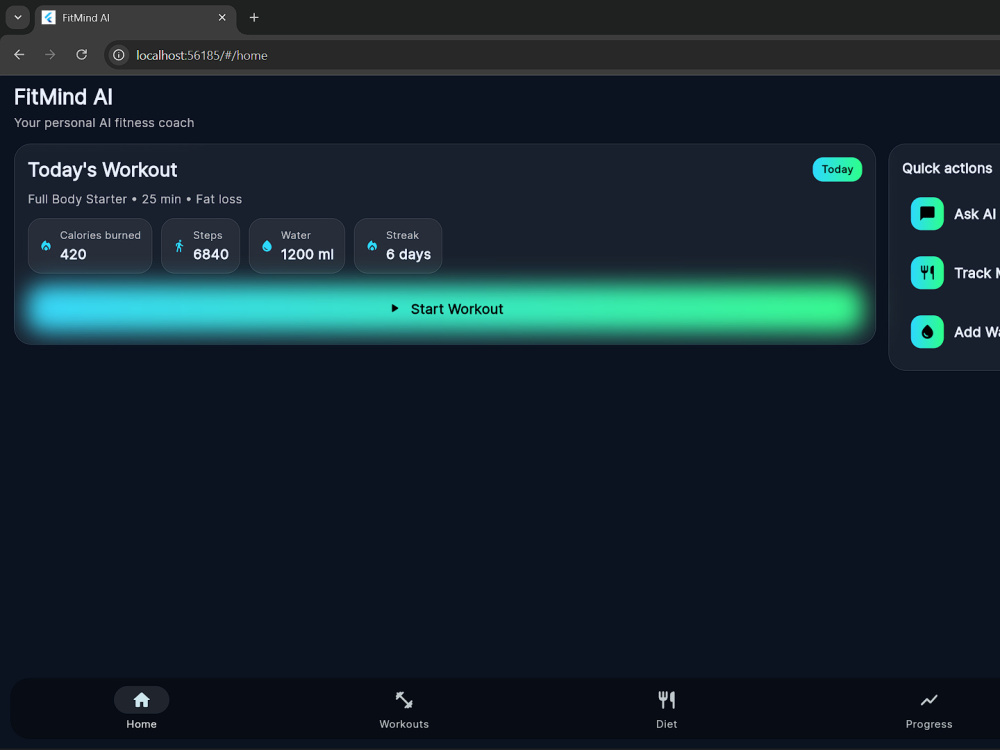Image resolution: width=1000 pixels, height=750 pixels.
Task: Click the Steps walking person icon
Action: 179,246
